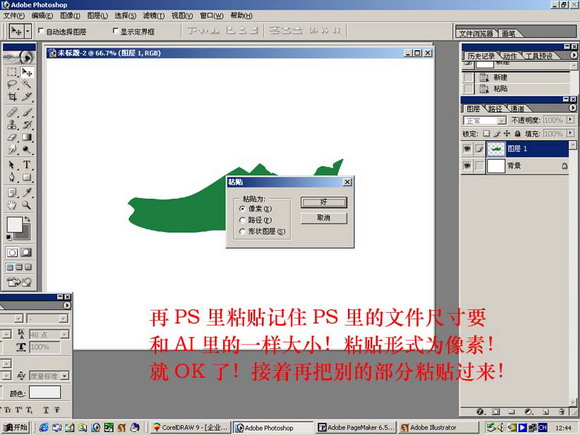This screenshot has height=435, width=580.
Task: Select the Crop tool
Action: point(12,97)
